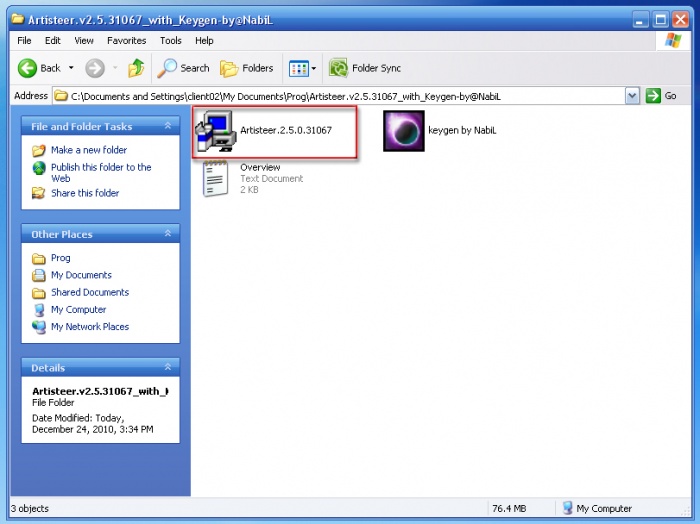
Task: Open My Network Places link
Action: (x=90, y=327)
